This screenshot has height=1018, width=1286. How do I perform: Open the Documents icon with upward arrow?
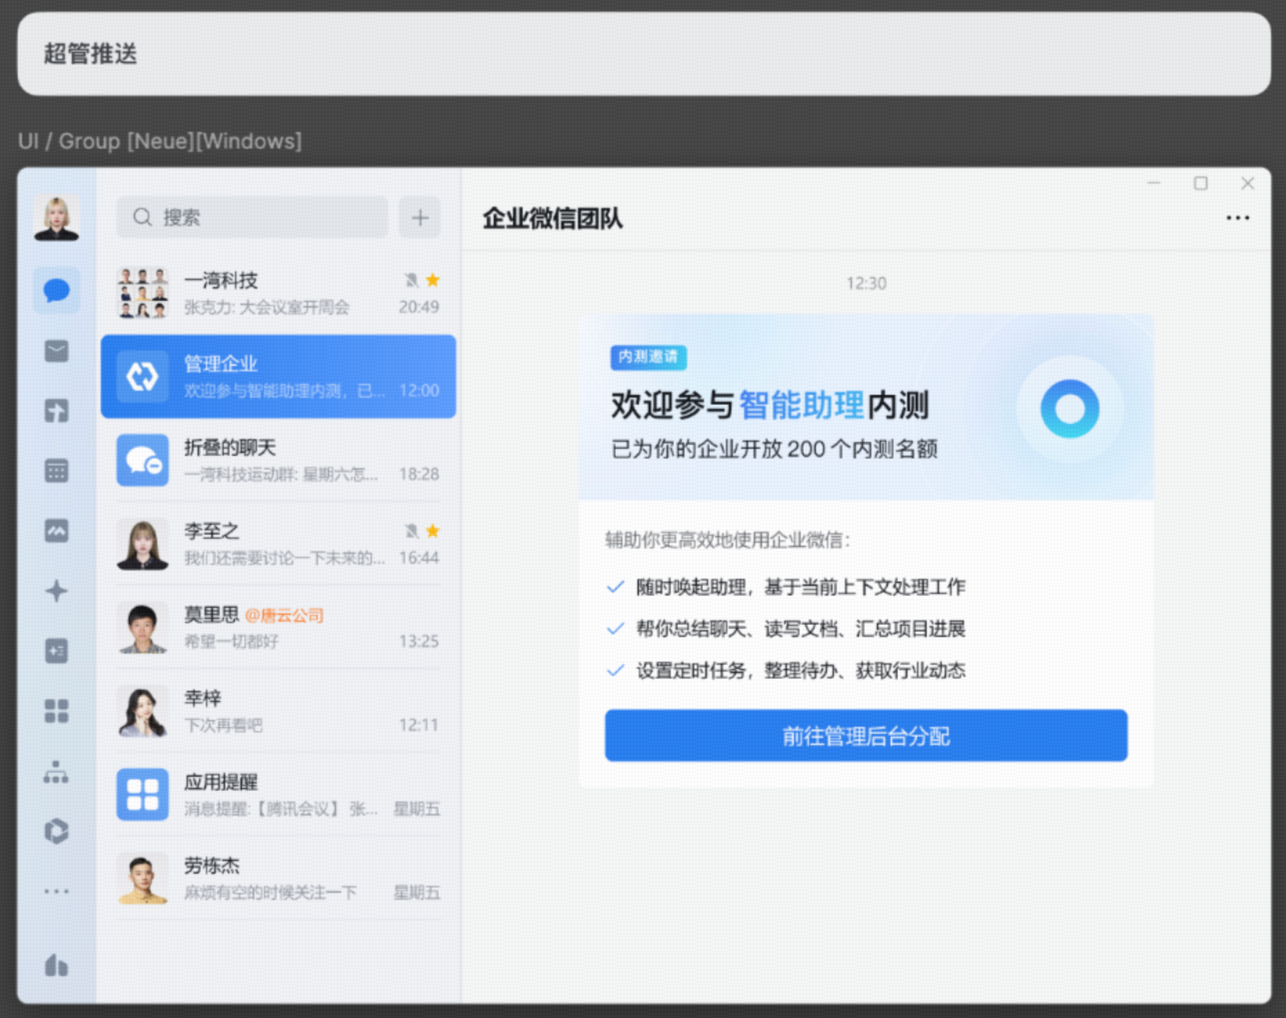(x=56, y=411)
